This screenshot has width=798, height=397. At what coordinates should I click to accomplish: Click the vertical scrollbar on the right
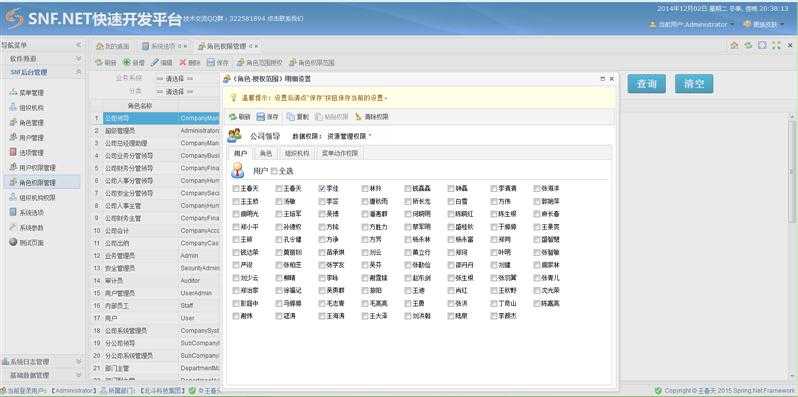click(792, 173)
